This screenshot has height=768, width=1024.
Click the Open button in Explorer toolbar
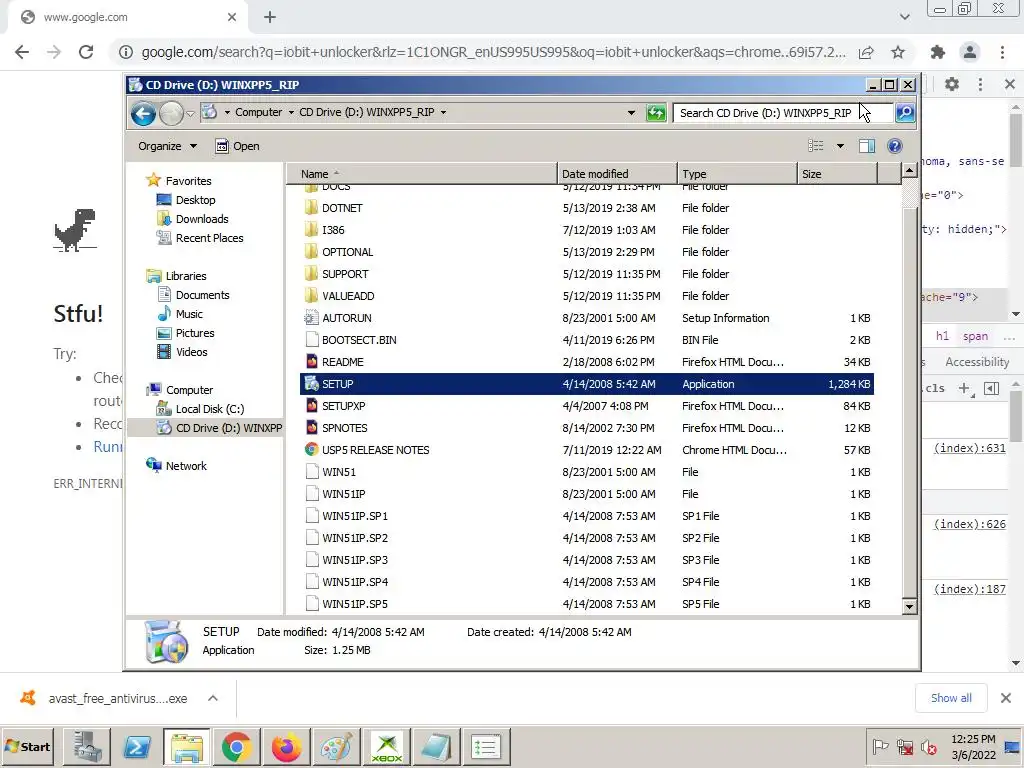pyautogui.click(x=238, y=146)
